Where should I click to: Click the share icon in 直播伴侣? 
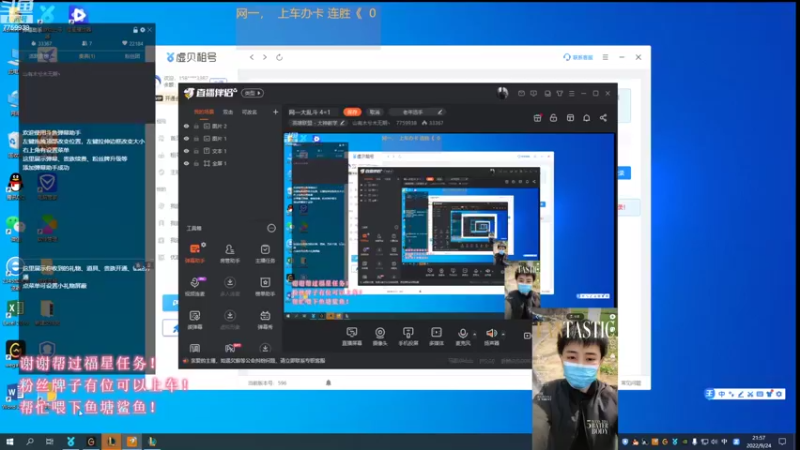click(603, 118)
